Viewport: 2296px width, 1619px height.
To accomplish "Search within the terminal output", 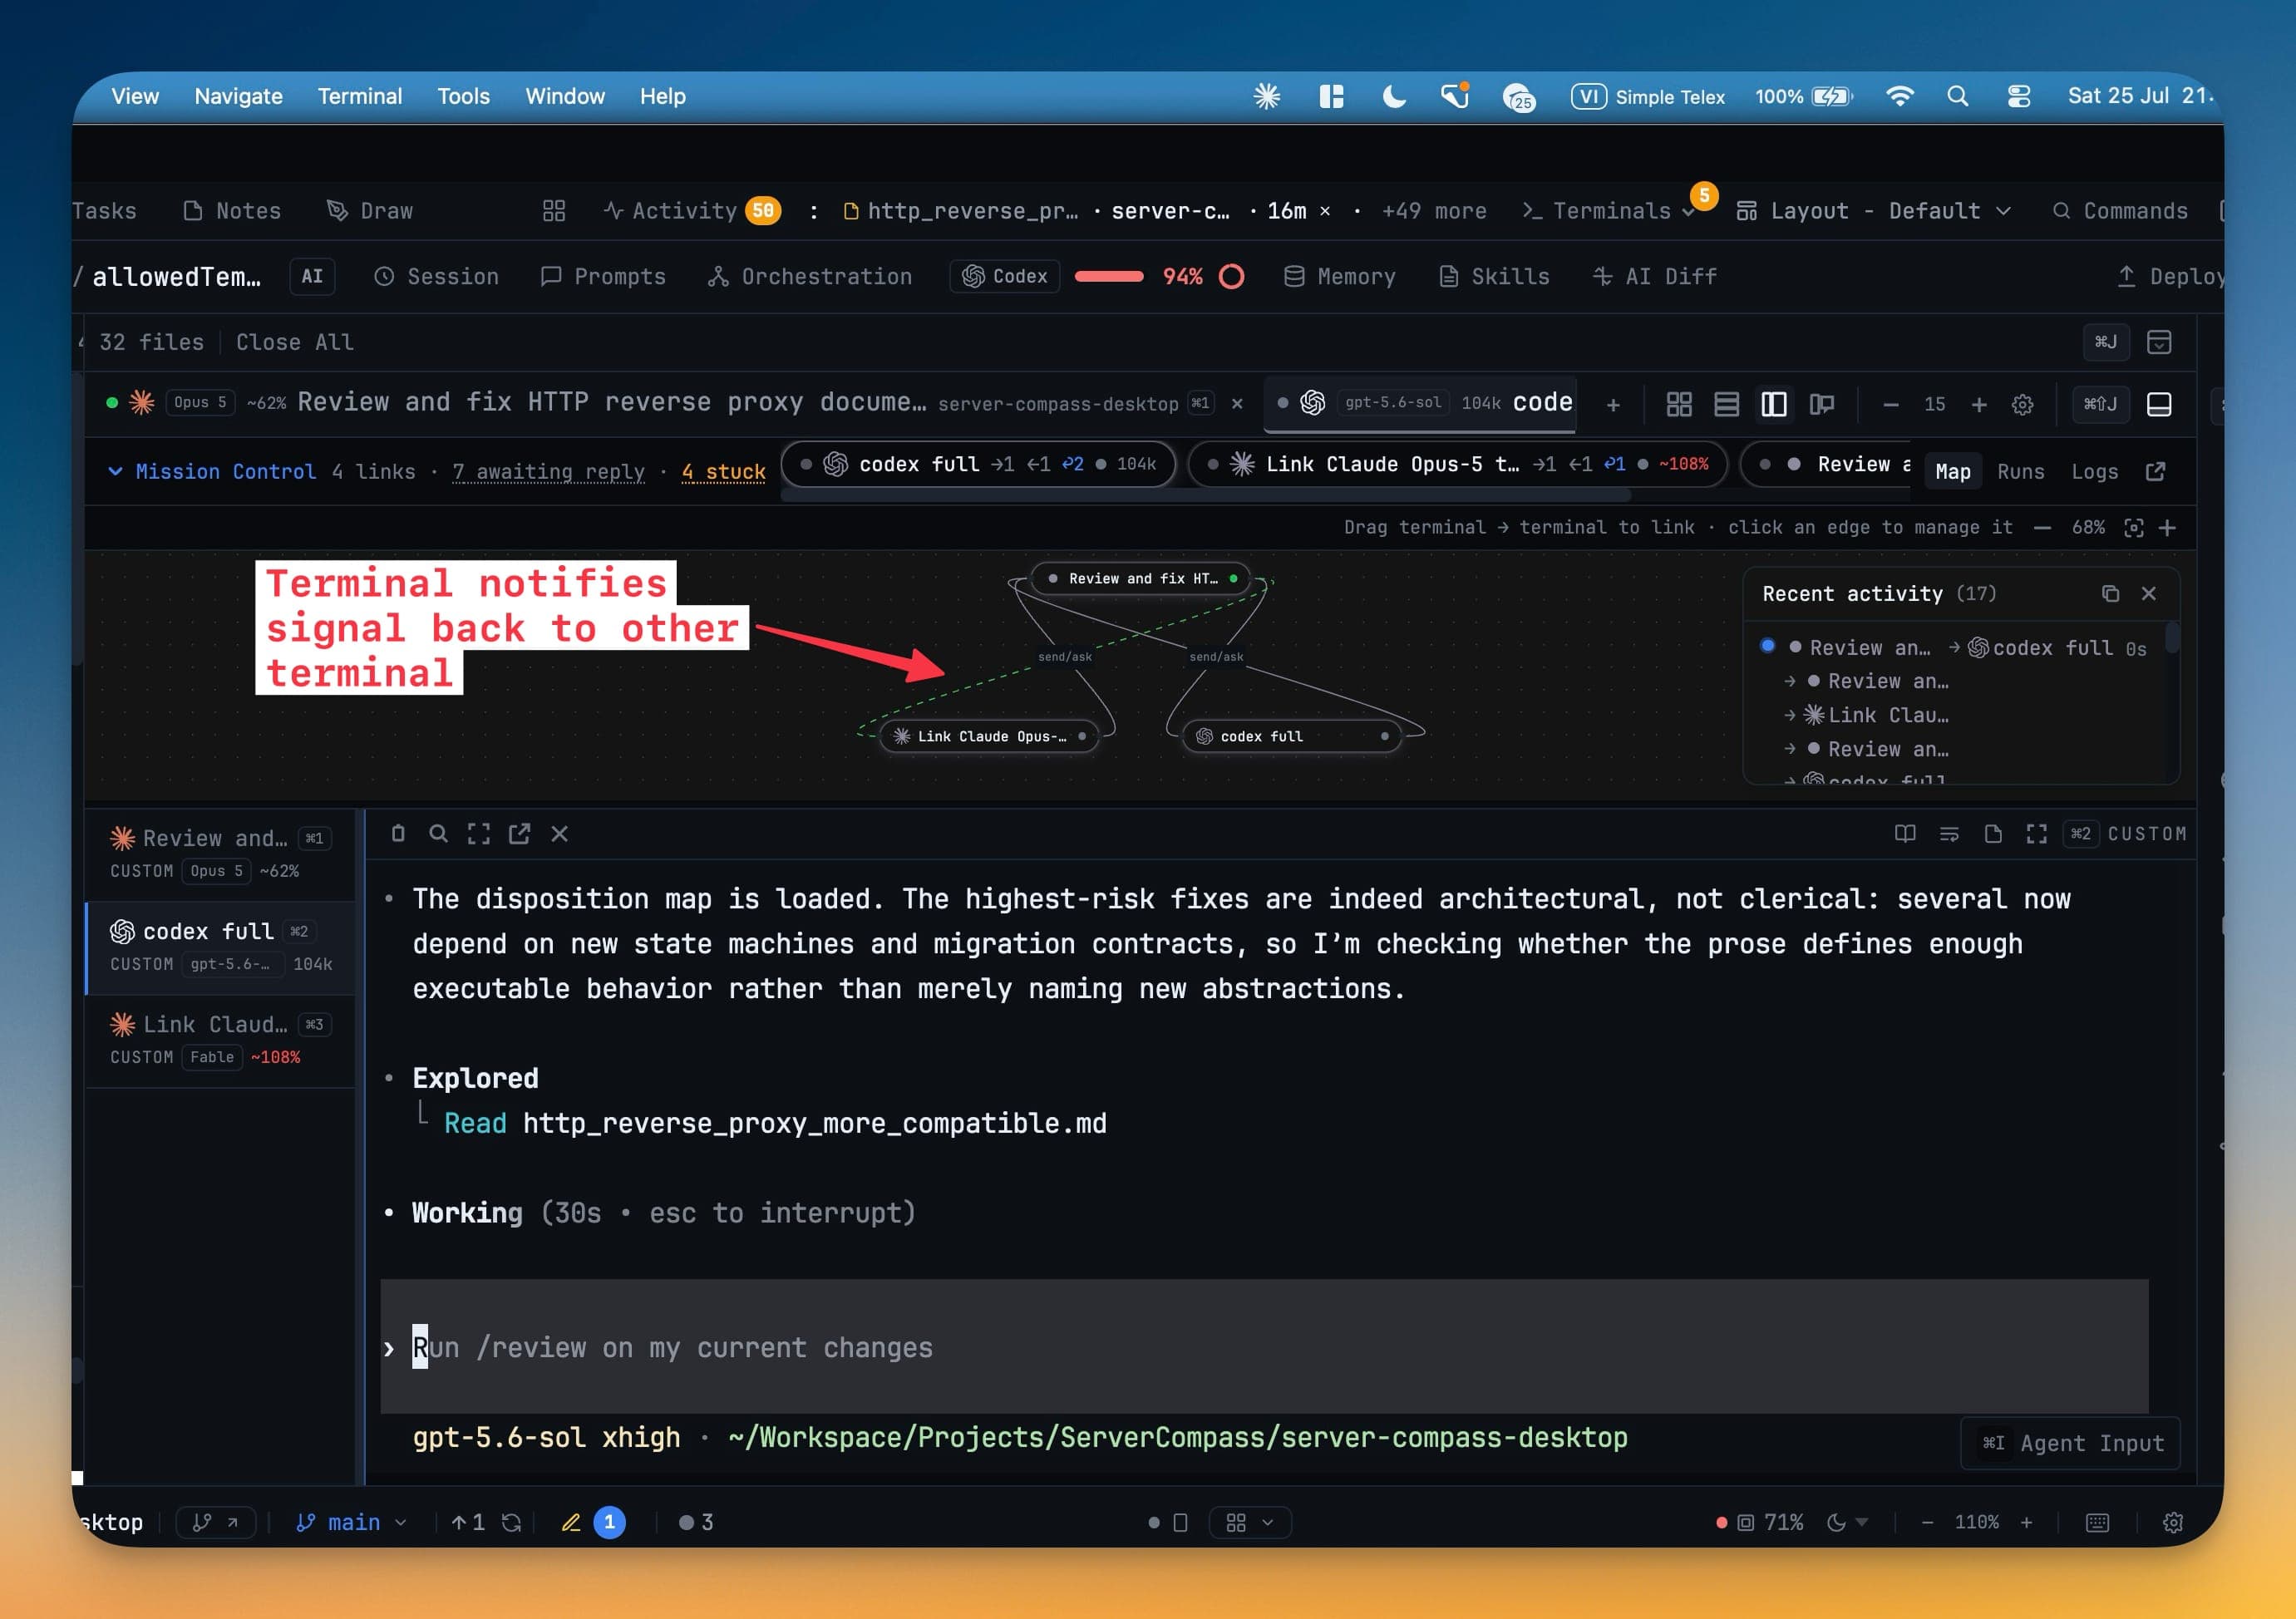I will tap(438, 833).
